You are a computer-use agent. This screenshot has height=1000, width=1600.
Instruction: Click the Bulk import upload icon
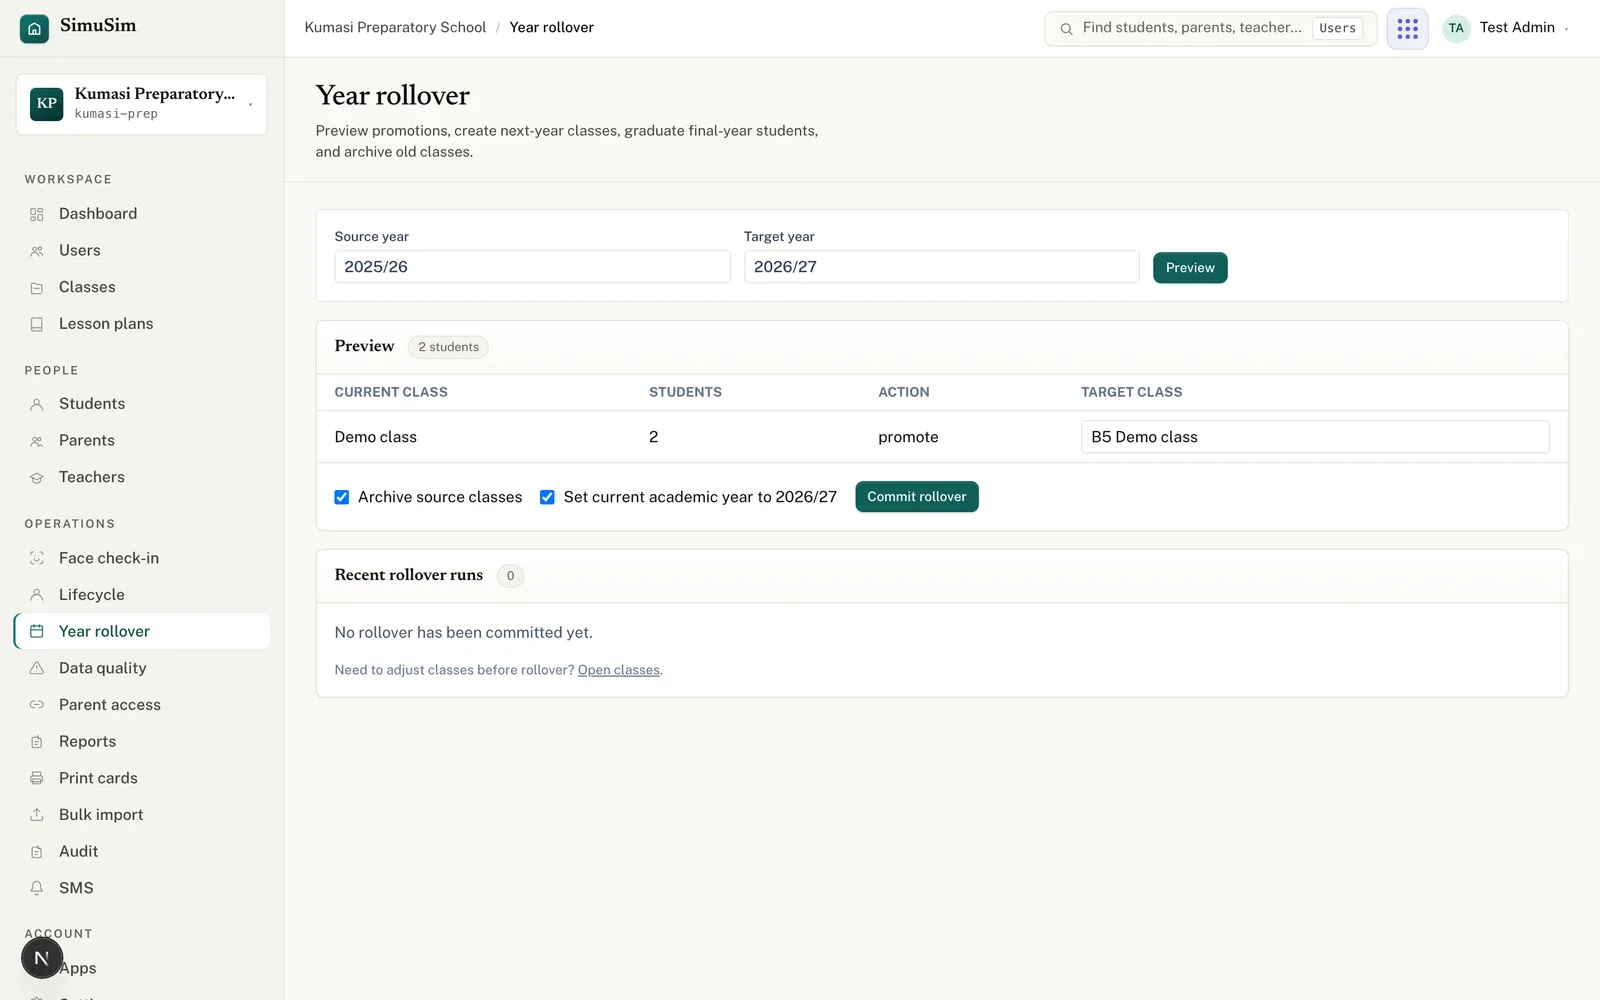point(37,815)
